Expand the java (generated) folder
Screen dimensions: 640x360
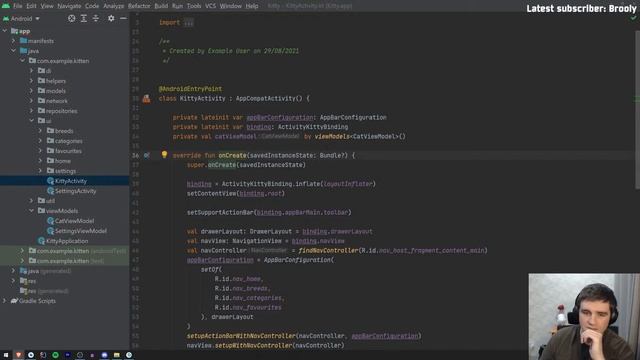13,271
